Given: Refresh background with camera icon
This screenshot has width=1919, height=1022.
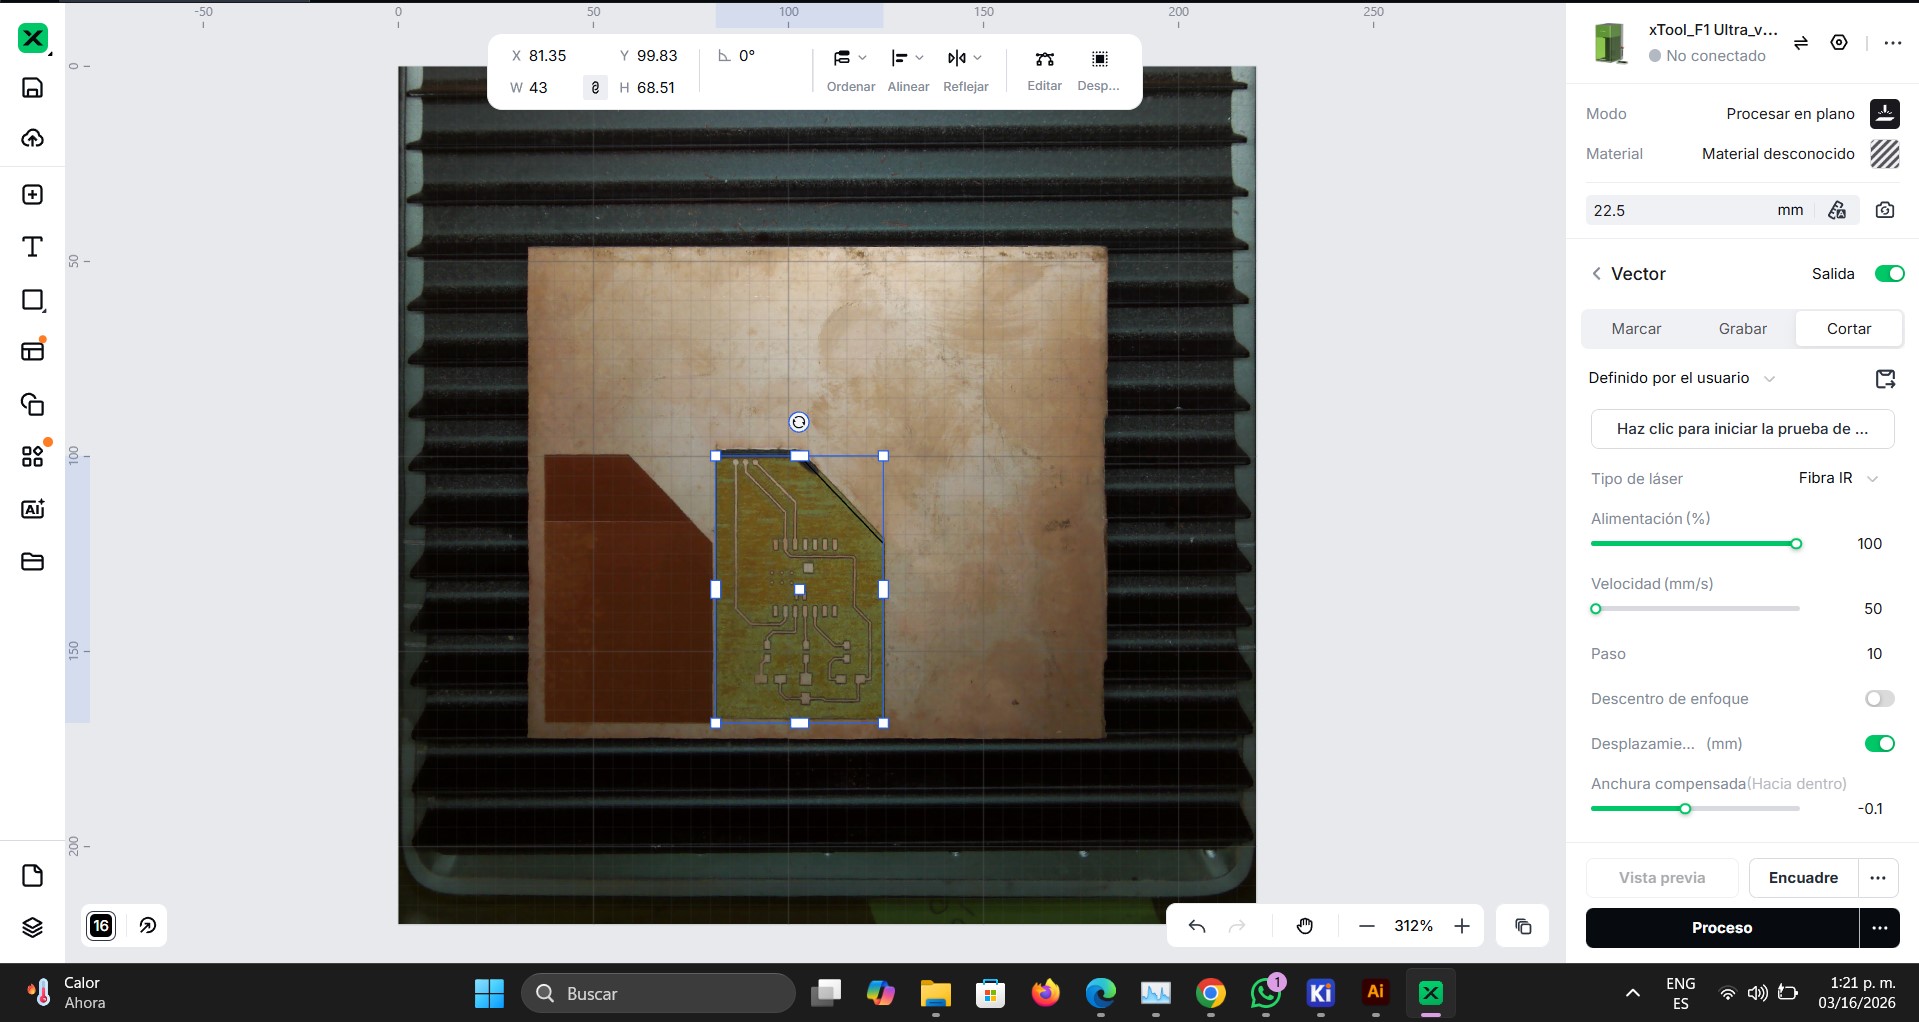Looking at the screenshot, I should point(1885,210).
